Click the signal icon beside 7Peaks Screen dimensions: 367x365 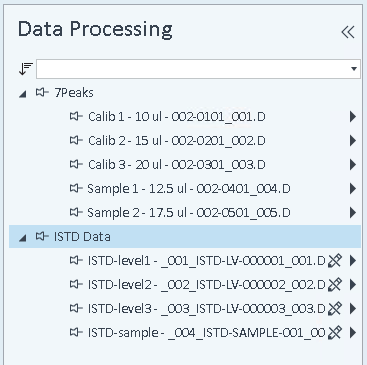pos(42,92)
